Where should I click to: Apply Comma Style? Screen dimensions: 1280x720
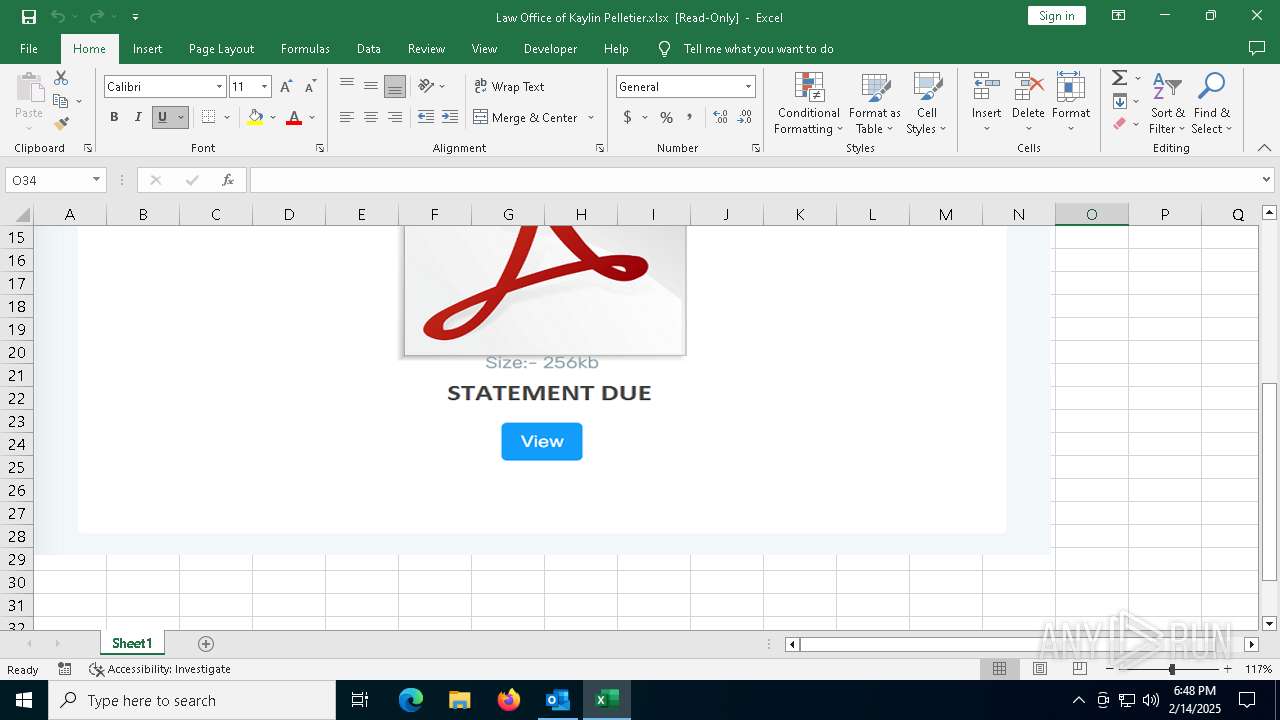click(690, 118)
